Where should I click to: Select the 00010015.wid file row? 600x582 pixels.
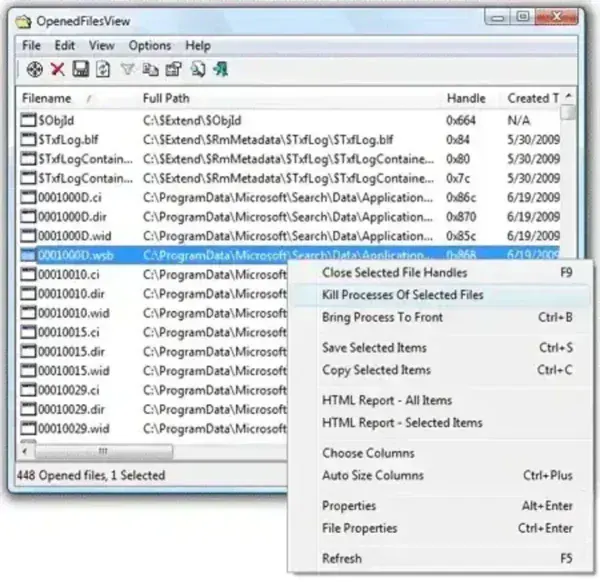pos(153,370)
